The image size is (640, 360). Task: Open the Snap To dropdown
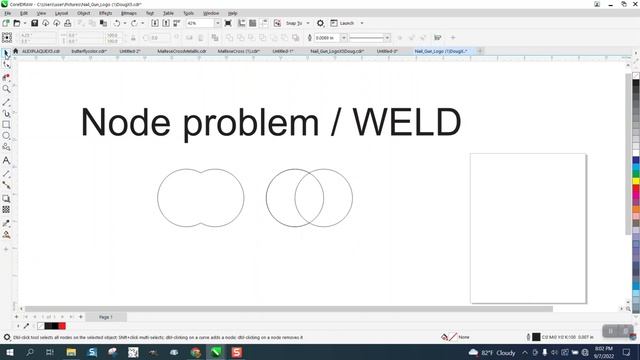(308, 23)
